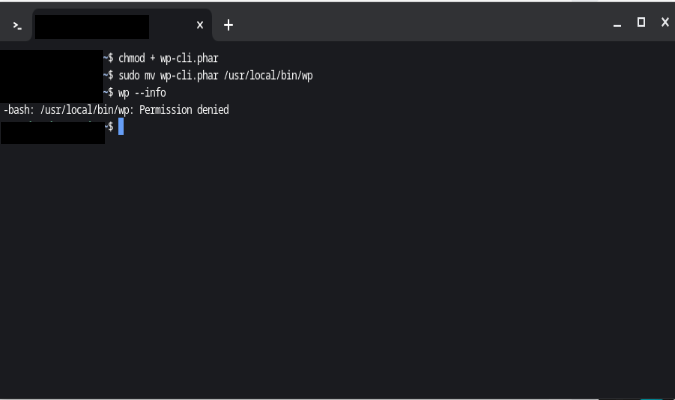This screenshot has width=675, height=400.
Task: Click wp-cli.phar in the chmod line
Action: pos(189,59)
